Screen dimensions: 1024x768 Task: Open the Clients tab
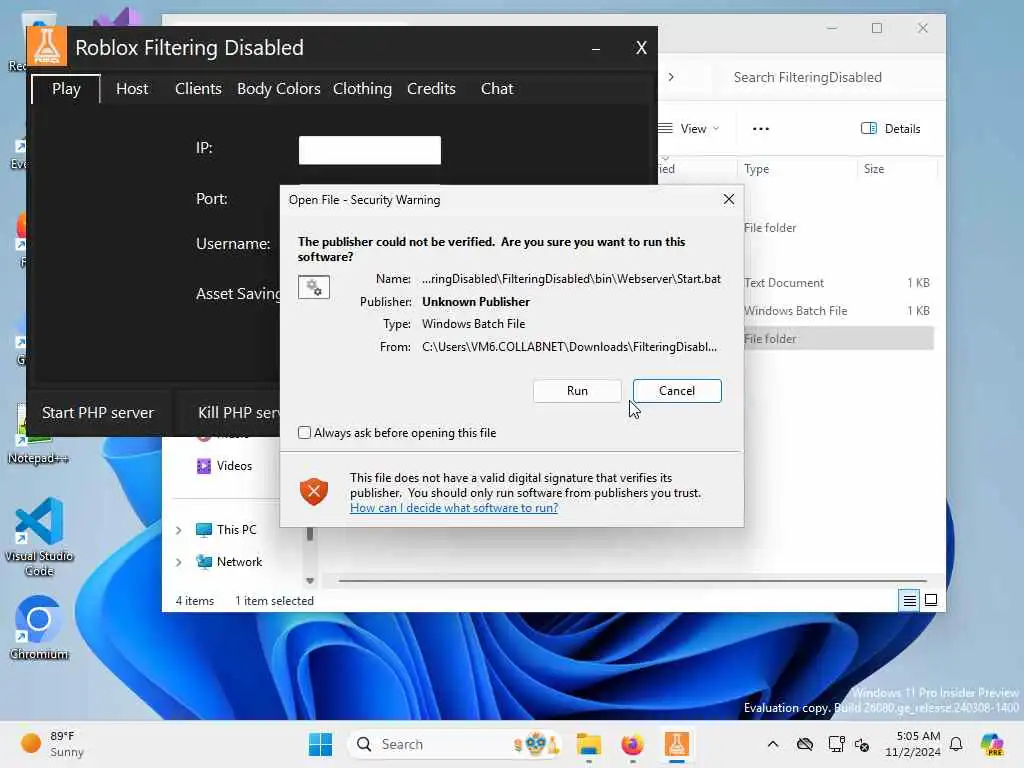coord(198,89)
